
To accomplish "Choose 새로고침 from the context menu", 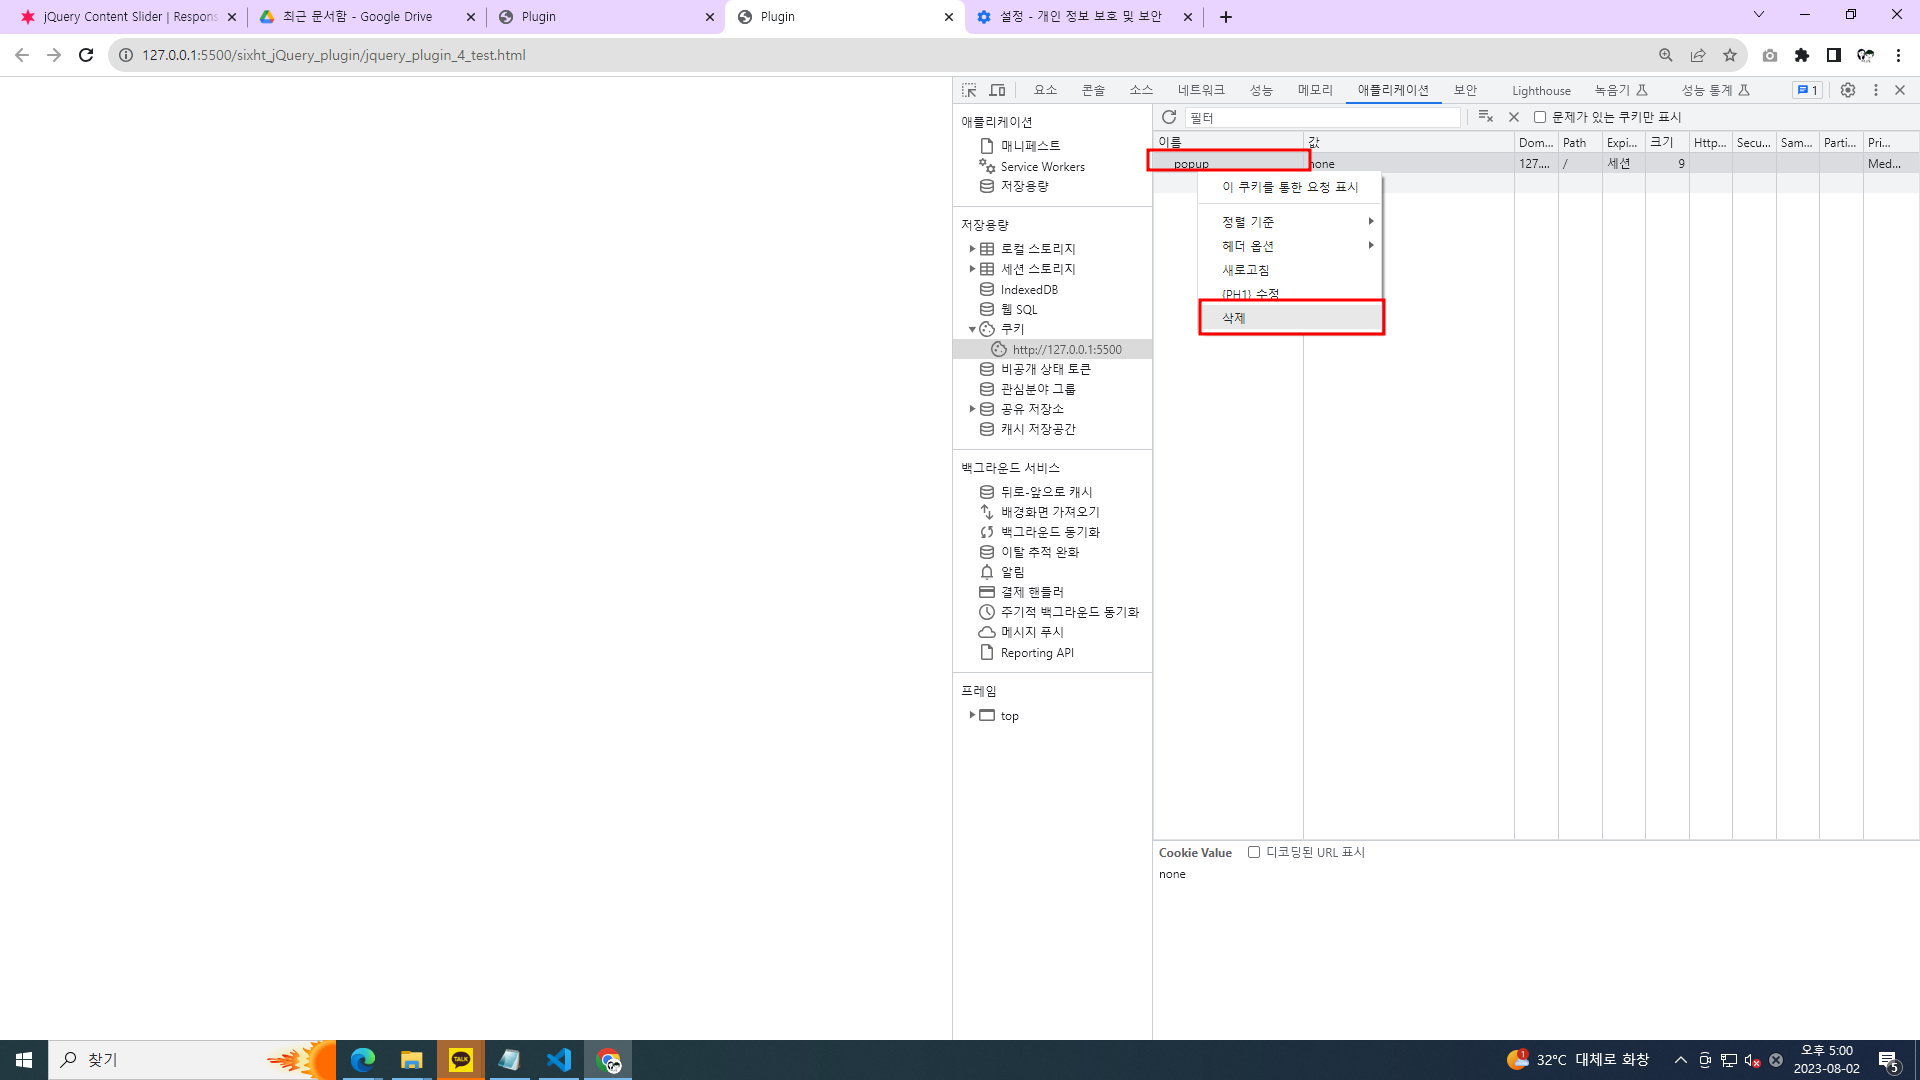I will click(x=1246, y=270).
